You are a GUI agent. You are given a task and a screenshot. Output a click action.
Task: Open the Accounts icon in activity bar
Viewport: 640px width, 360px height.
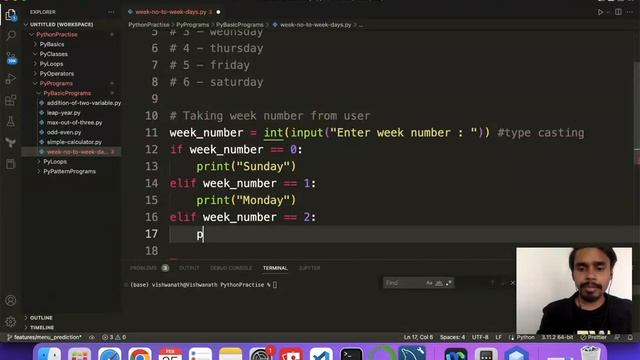11,300
